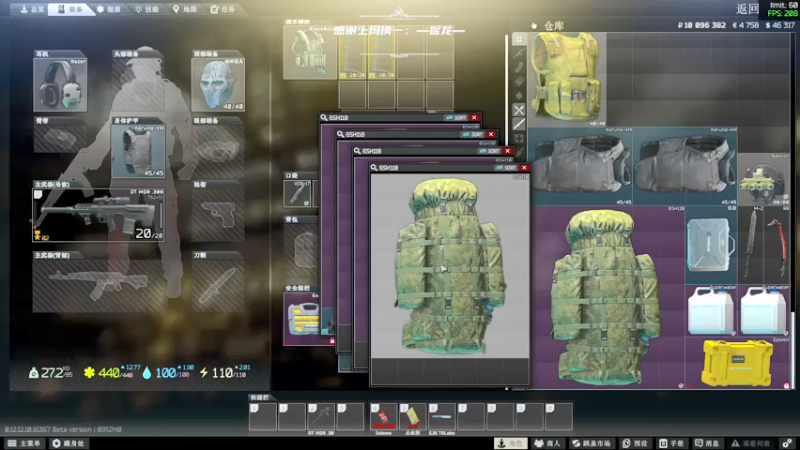Screen dimensions: 800x450
Task: Click the empty back weapon slot
Action: (x=98, y=285)
